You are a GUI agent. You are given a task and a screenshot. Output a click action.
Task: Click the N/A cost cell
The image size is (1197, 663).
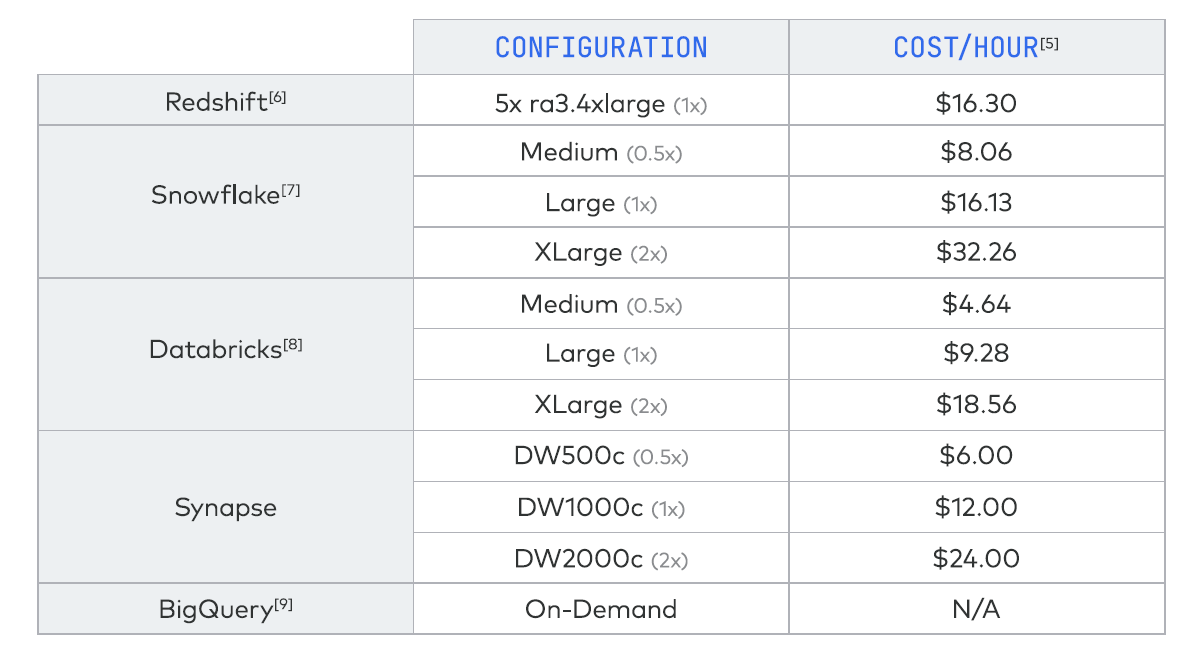pos(976,609)
